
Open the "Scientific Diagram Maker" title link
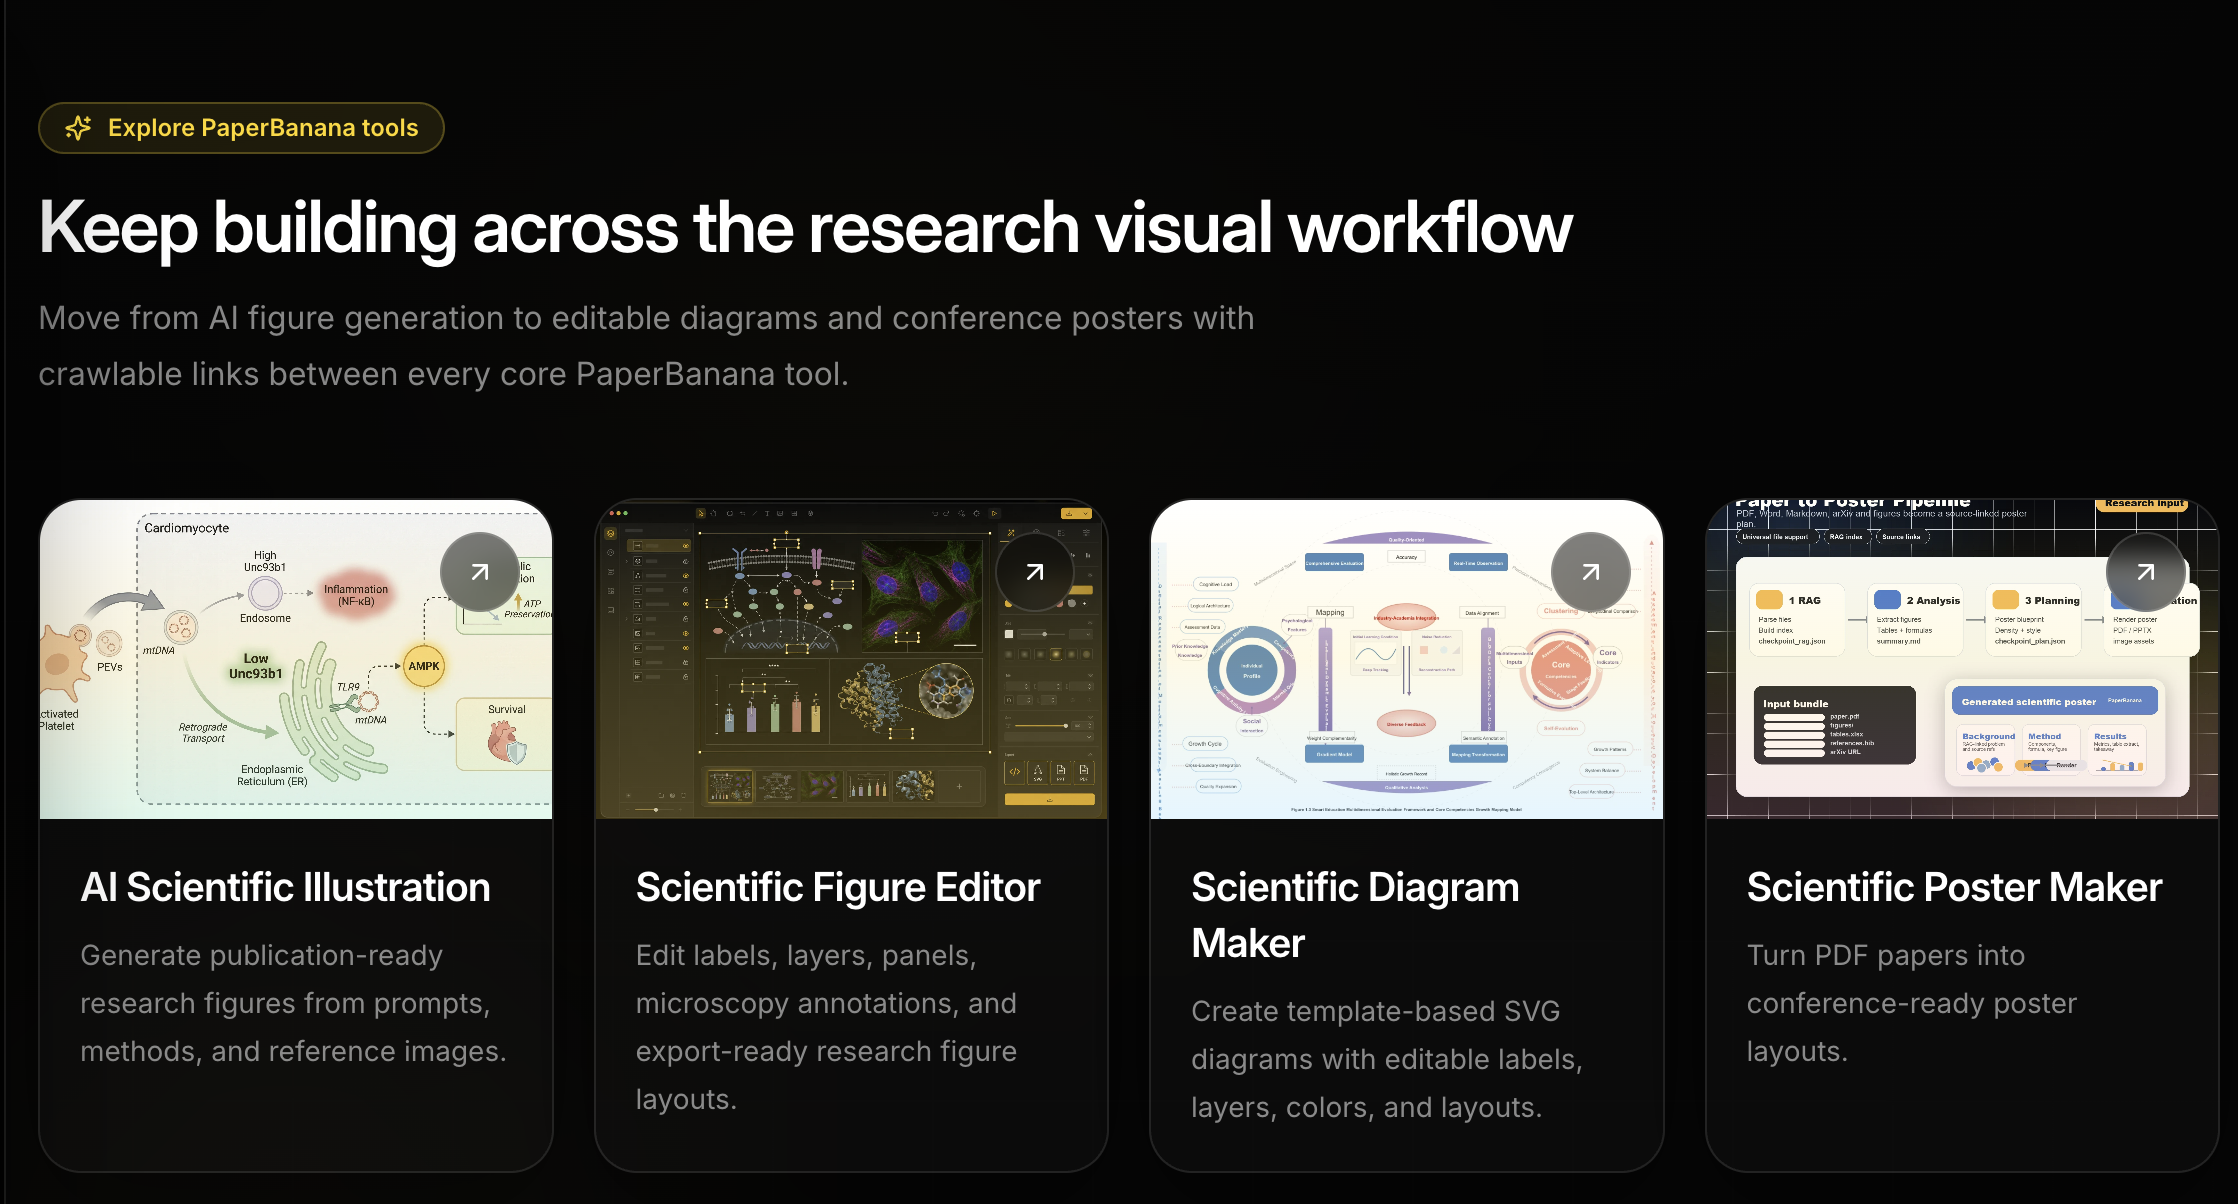point(1355,915)
